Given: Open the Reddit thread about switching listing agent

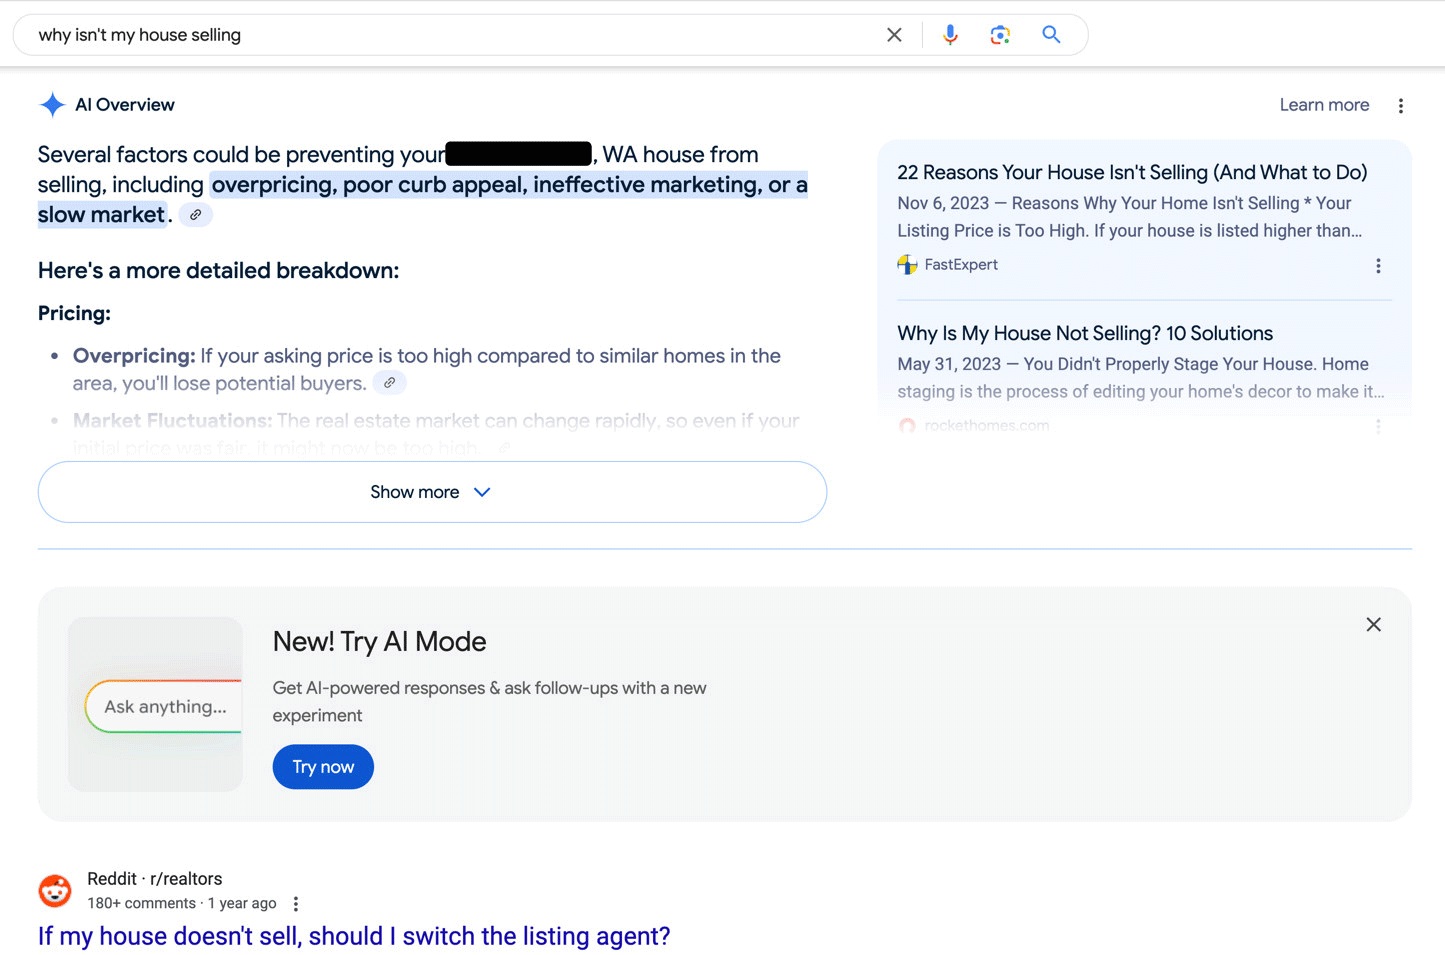Looking at the screenshot, I should 353,936.
